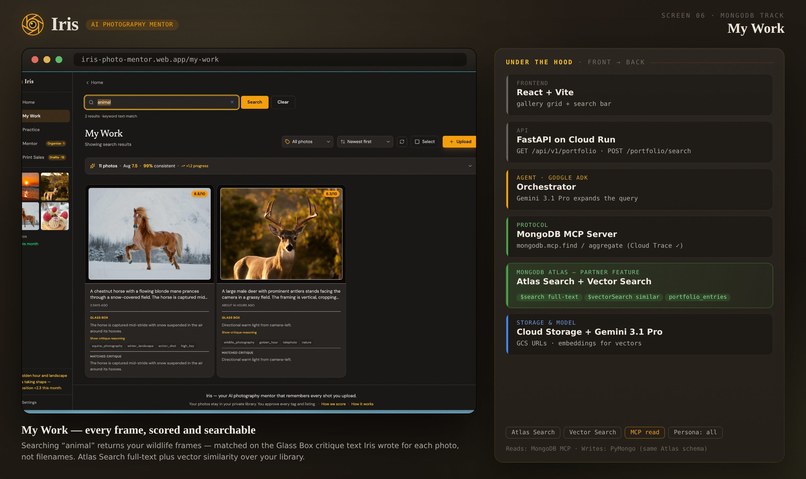Open the male deer photo
The height and width of the screenshot is (479, 806).
[x=281, y=234]
